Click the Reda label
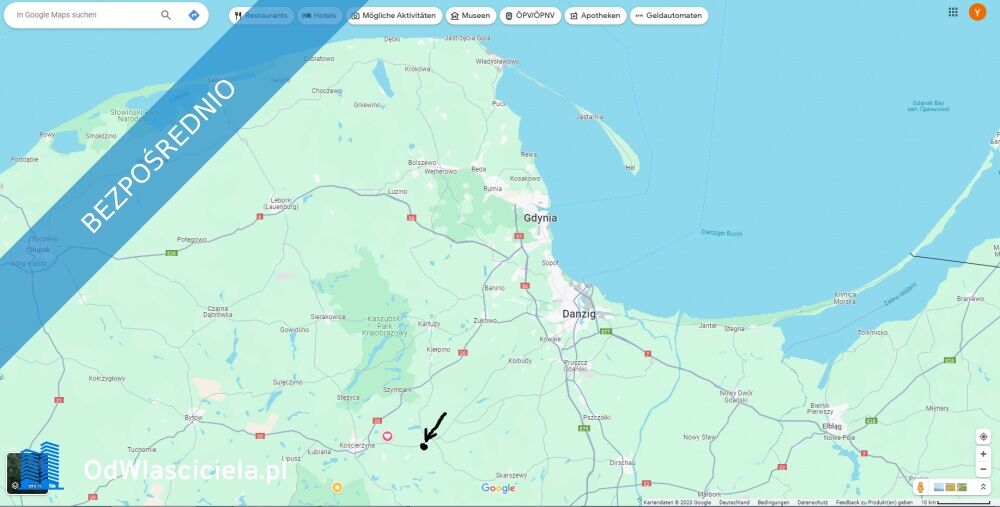 click(x=478, y=170)
